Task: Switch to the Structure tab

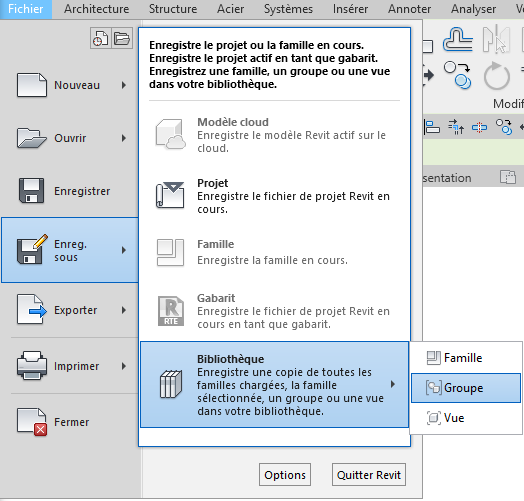Action: (x=173, y=9)
